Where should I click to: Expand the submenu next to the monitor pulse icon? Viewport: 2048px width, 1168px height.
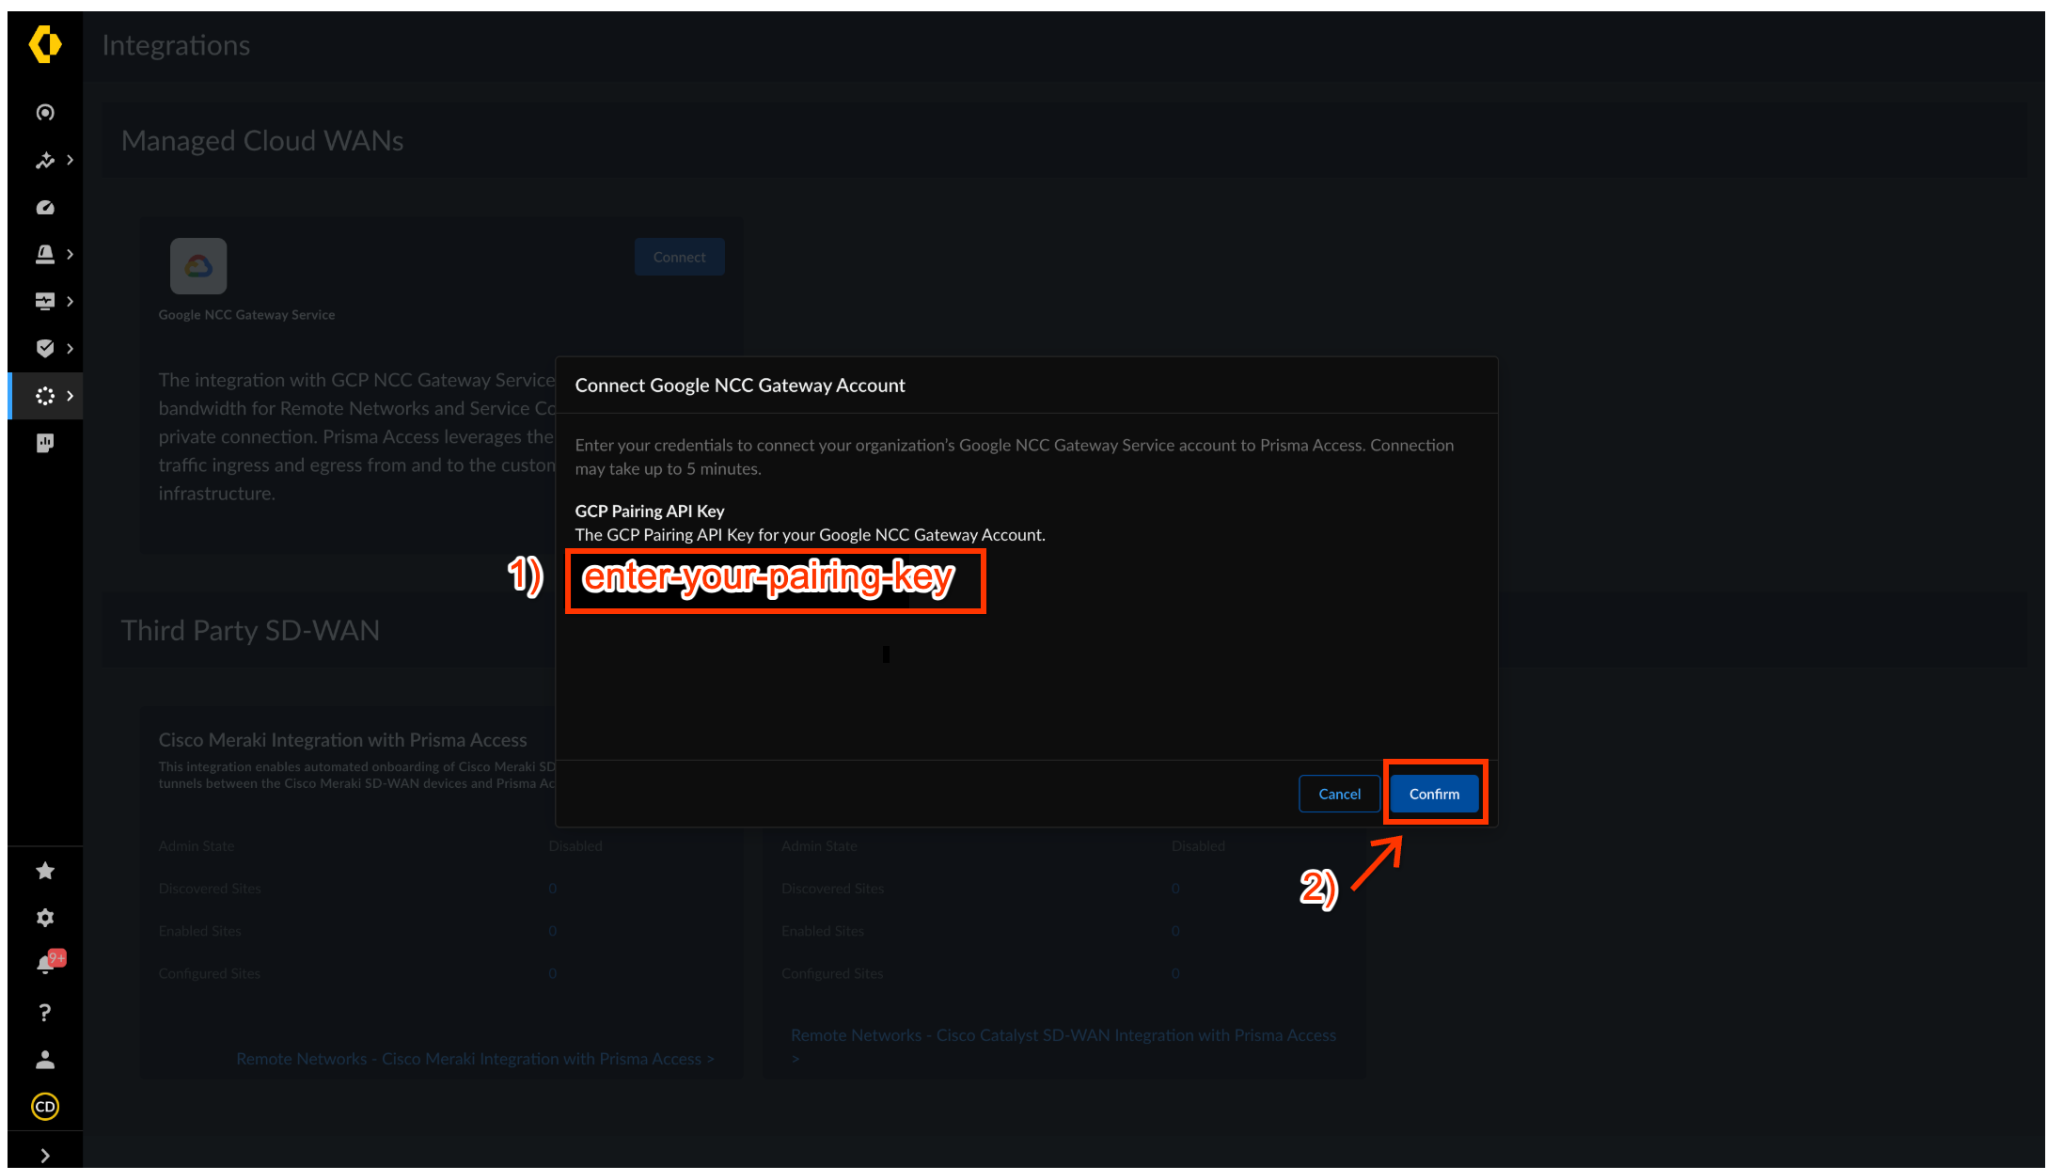70,301
